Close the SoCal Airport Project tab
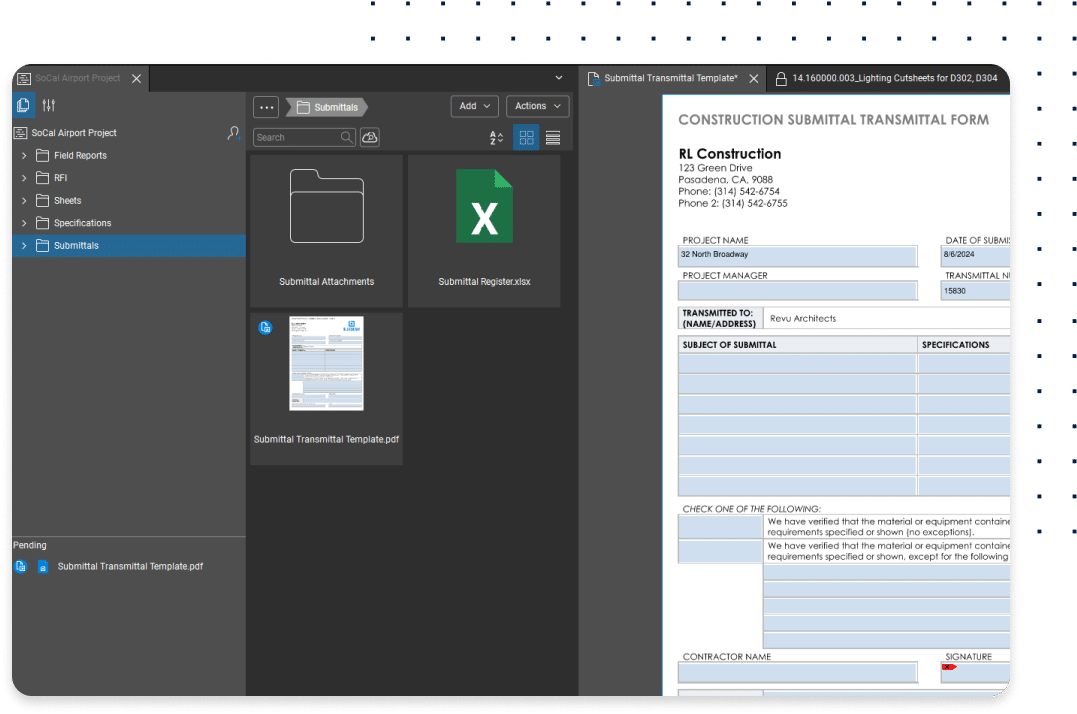 tap(137, 79)
